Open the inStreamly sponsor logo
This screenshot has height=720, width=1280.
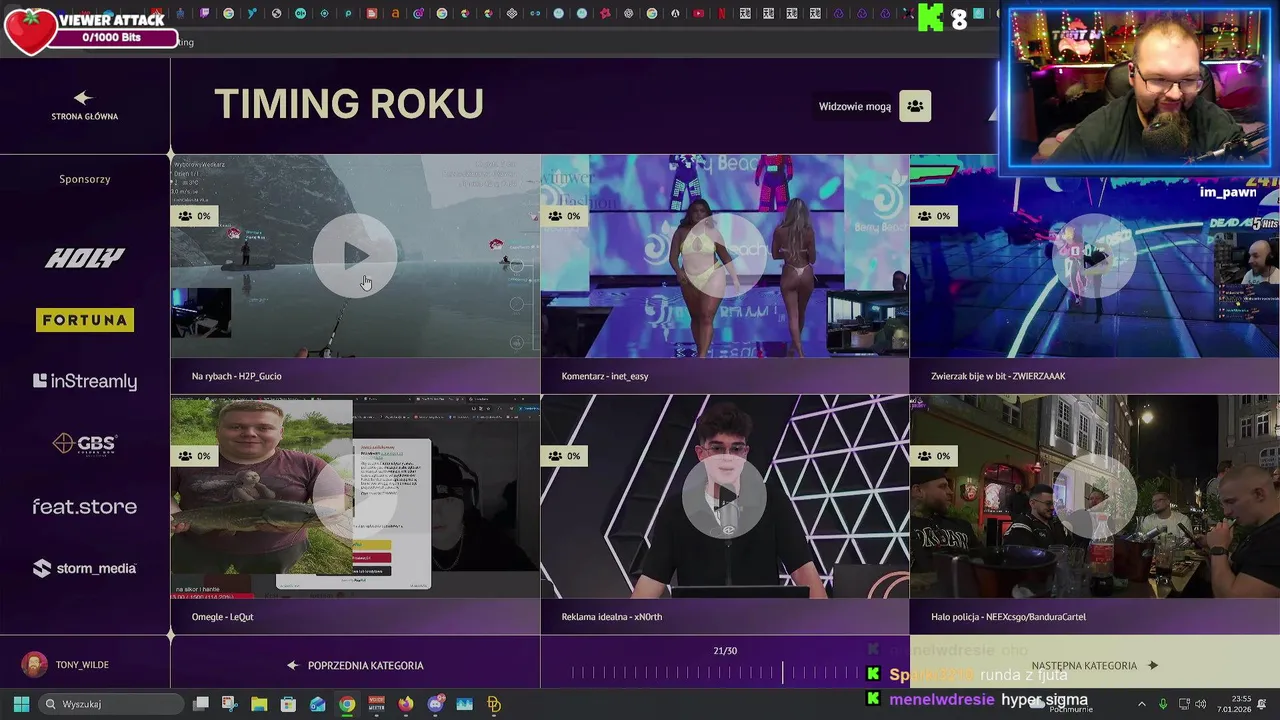(x=85, y=381)
